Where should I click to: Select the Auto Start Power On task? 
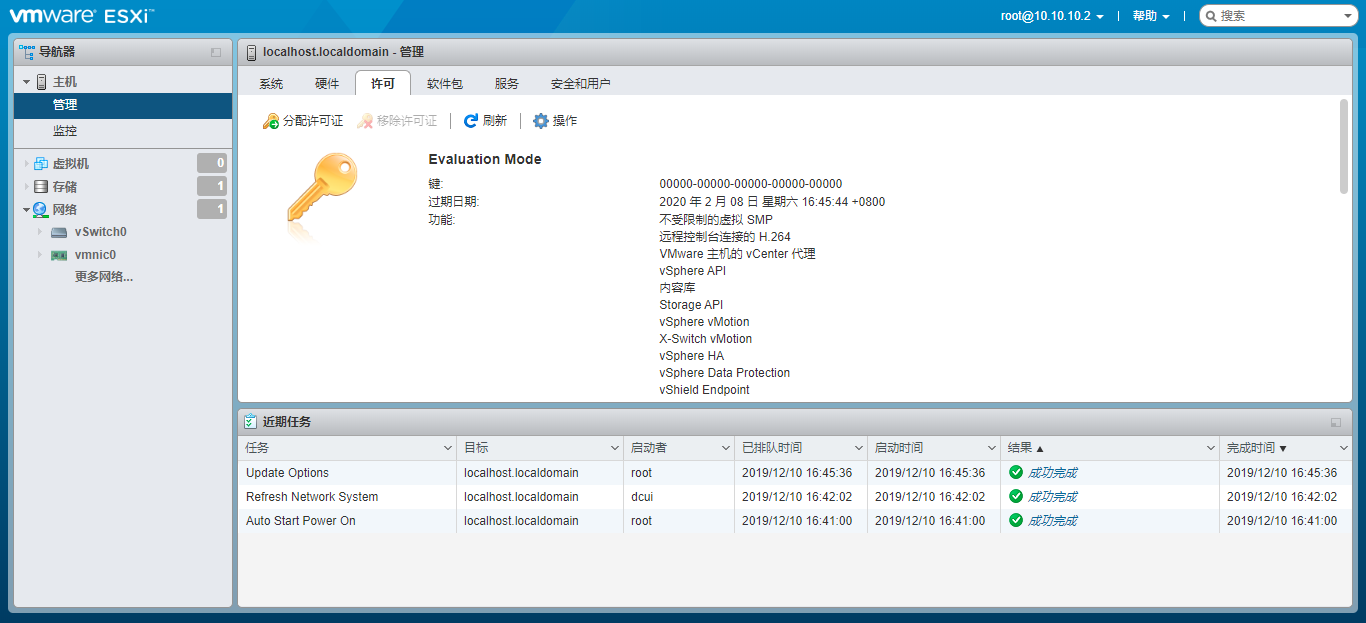tap(795, 521)
